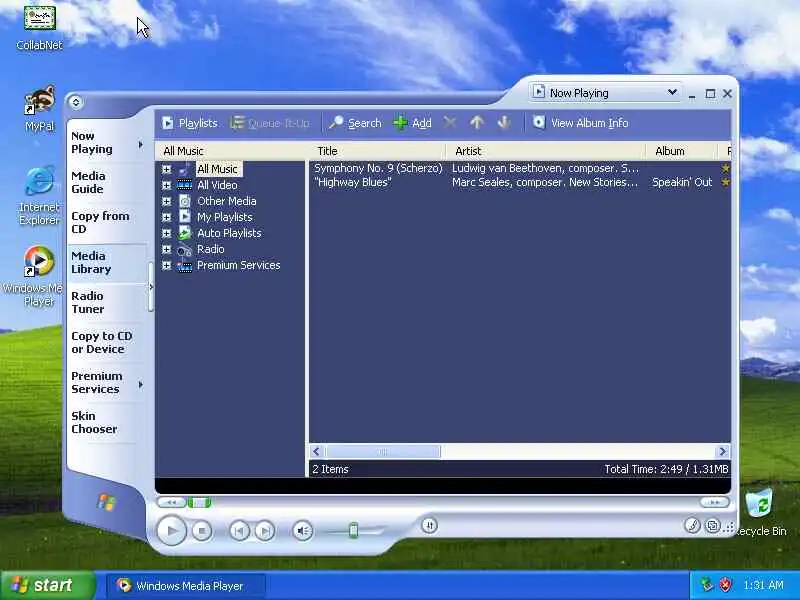Mute the player sound
This screenshot has width=800, height=600.
(303, 531)
